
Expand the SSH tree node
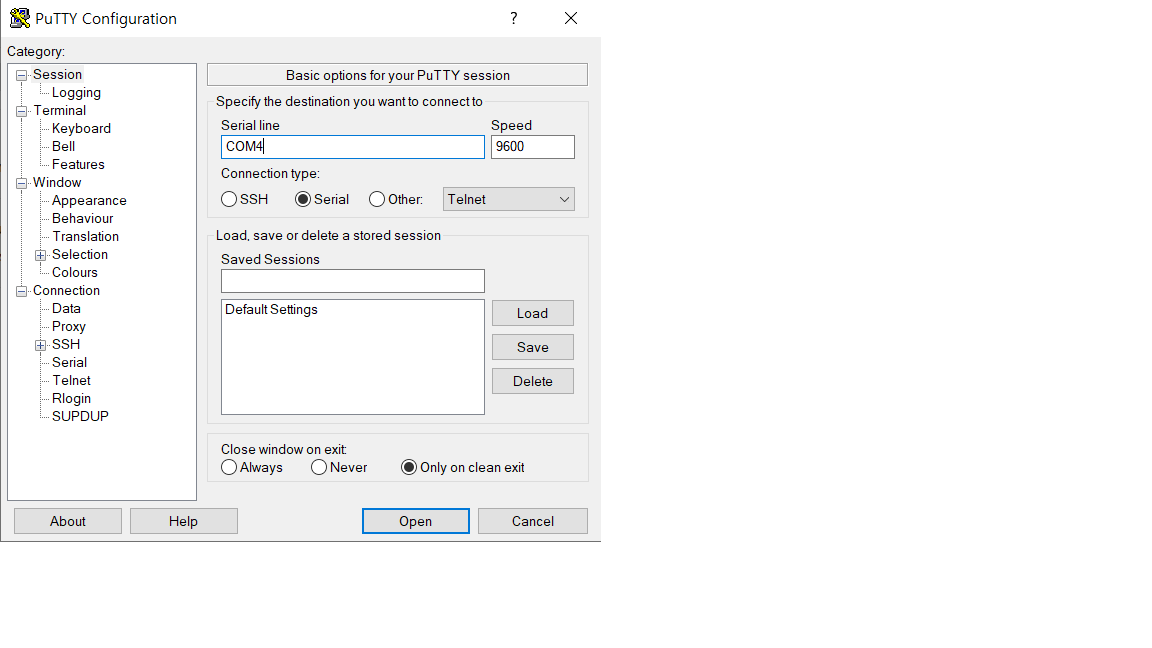pyautogui.click(x=40, y=345)
